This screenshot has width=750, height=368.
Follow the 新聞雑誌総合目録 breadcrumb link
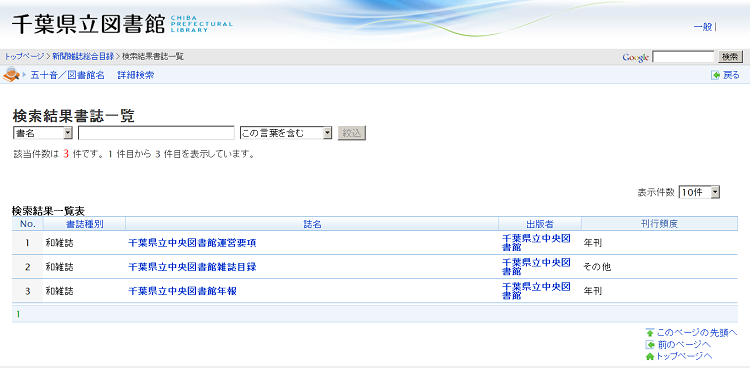pyautogui.click(x=83, y=56)
